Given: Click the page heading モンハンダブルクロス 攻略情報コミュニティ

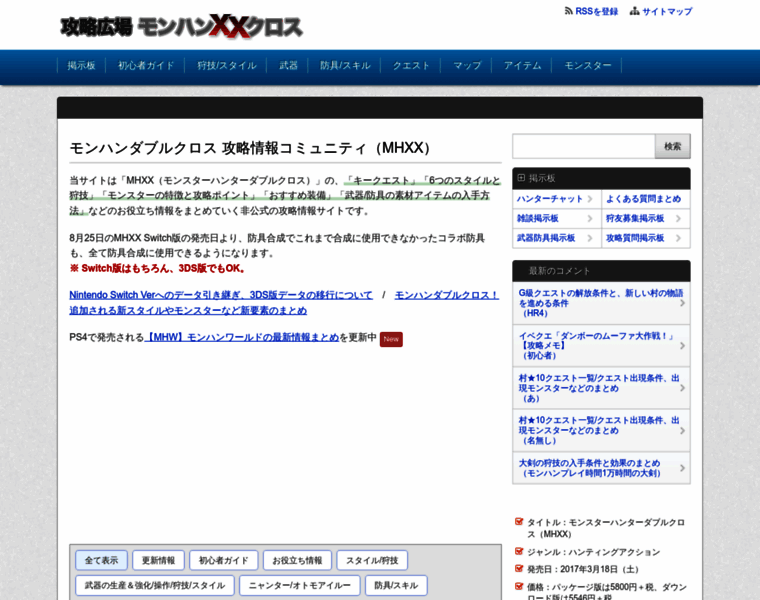Looking at the screenshot, I should coord(250,148).
